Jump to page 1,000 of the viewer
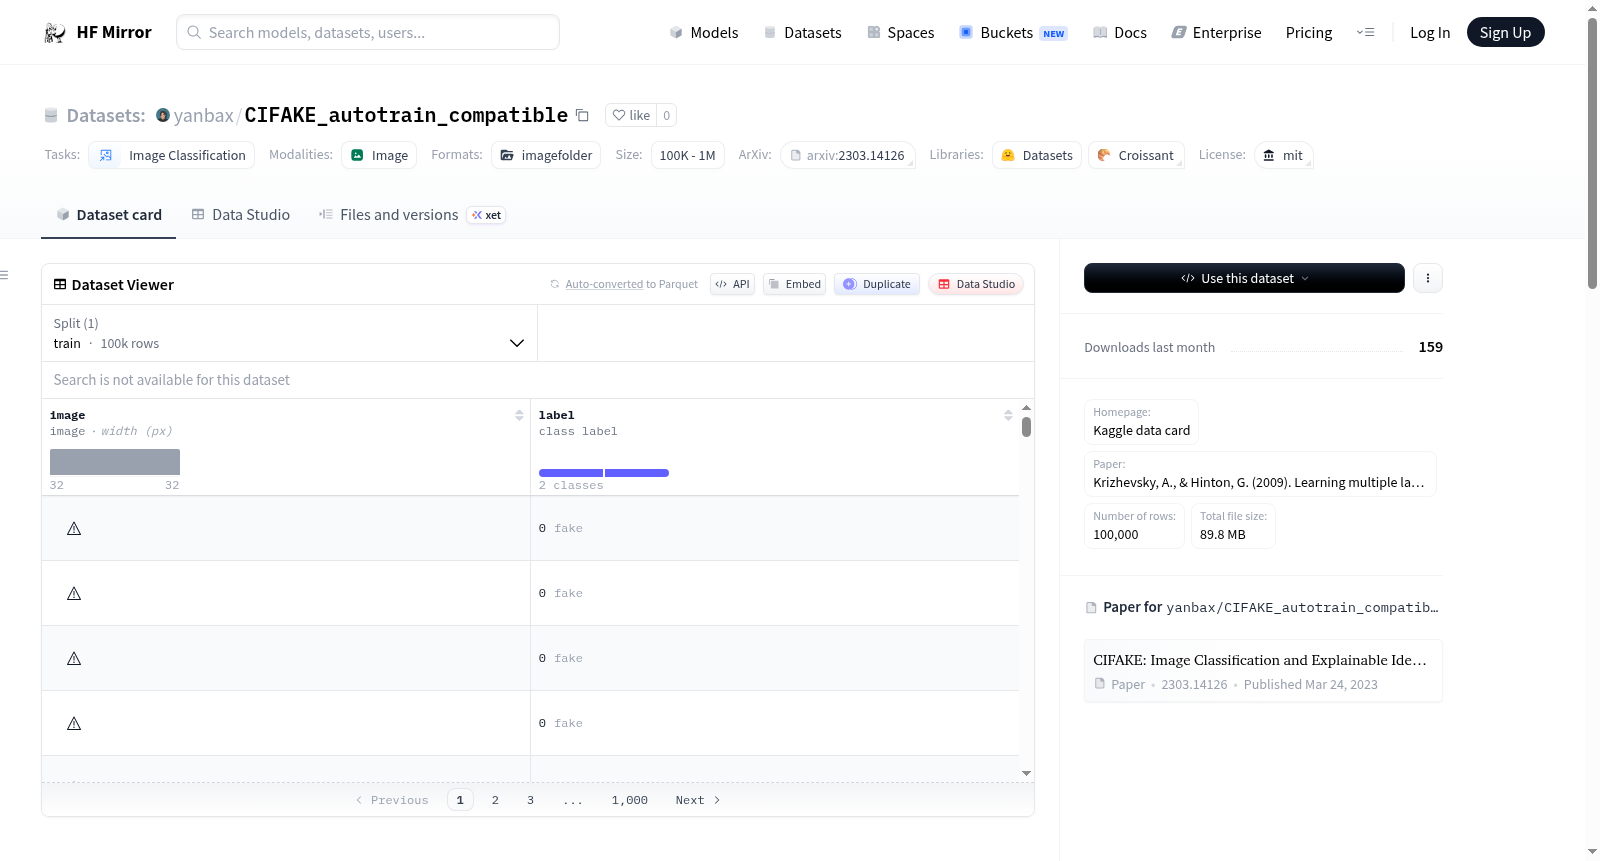The width and height of the screenshot is (1600, 861). pos(630,800)
